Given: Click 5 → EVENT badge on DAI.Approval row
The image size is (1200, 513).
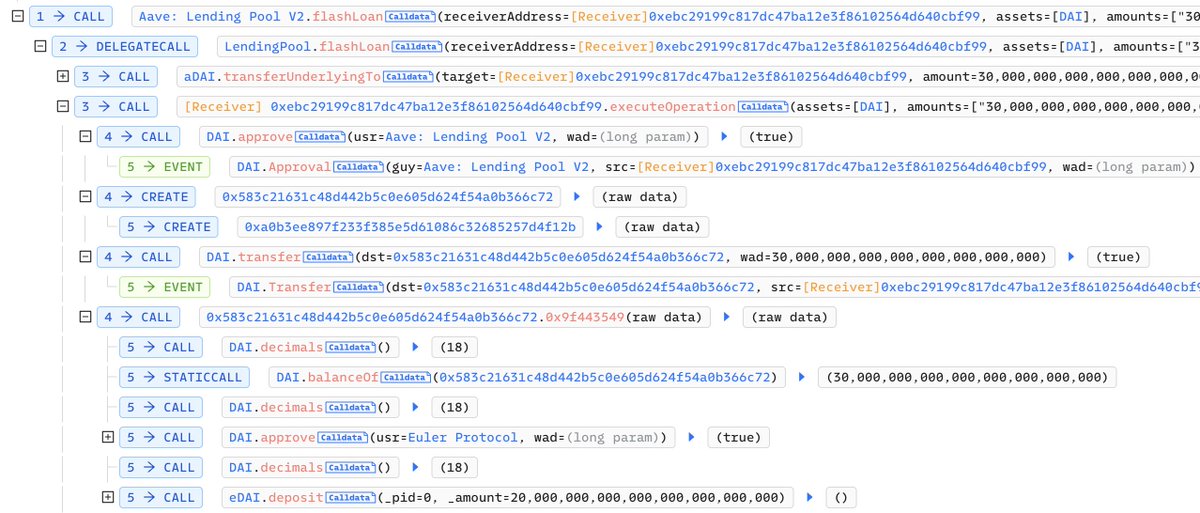Looking at the screenshot, I should 164,167.
